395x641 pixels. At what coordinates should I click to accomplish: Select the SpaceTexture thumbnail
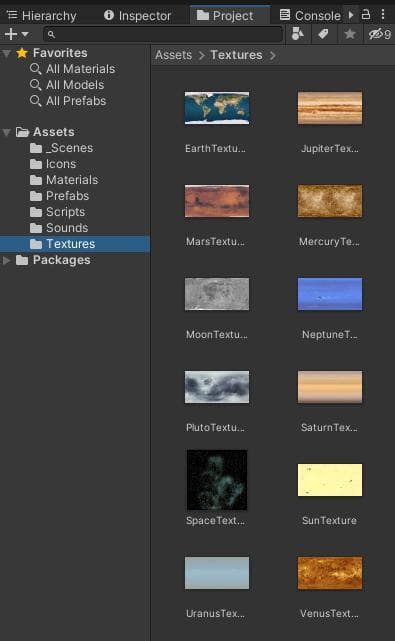click(217, 480)
